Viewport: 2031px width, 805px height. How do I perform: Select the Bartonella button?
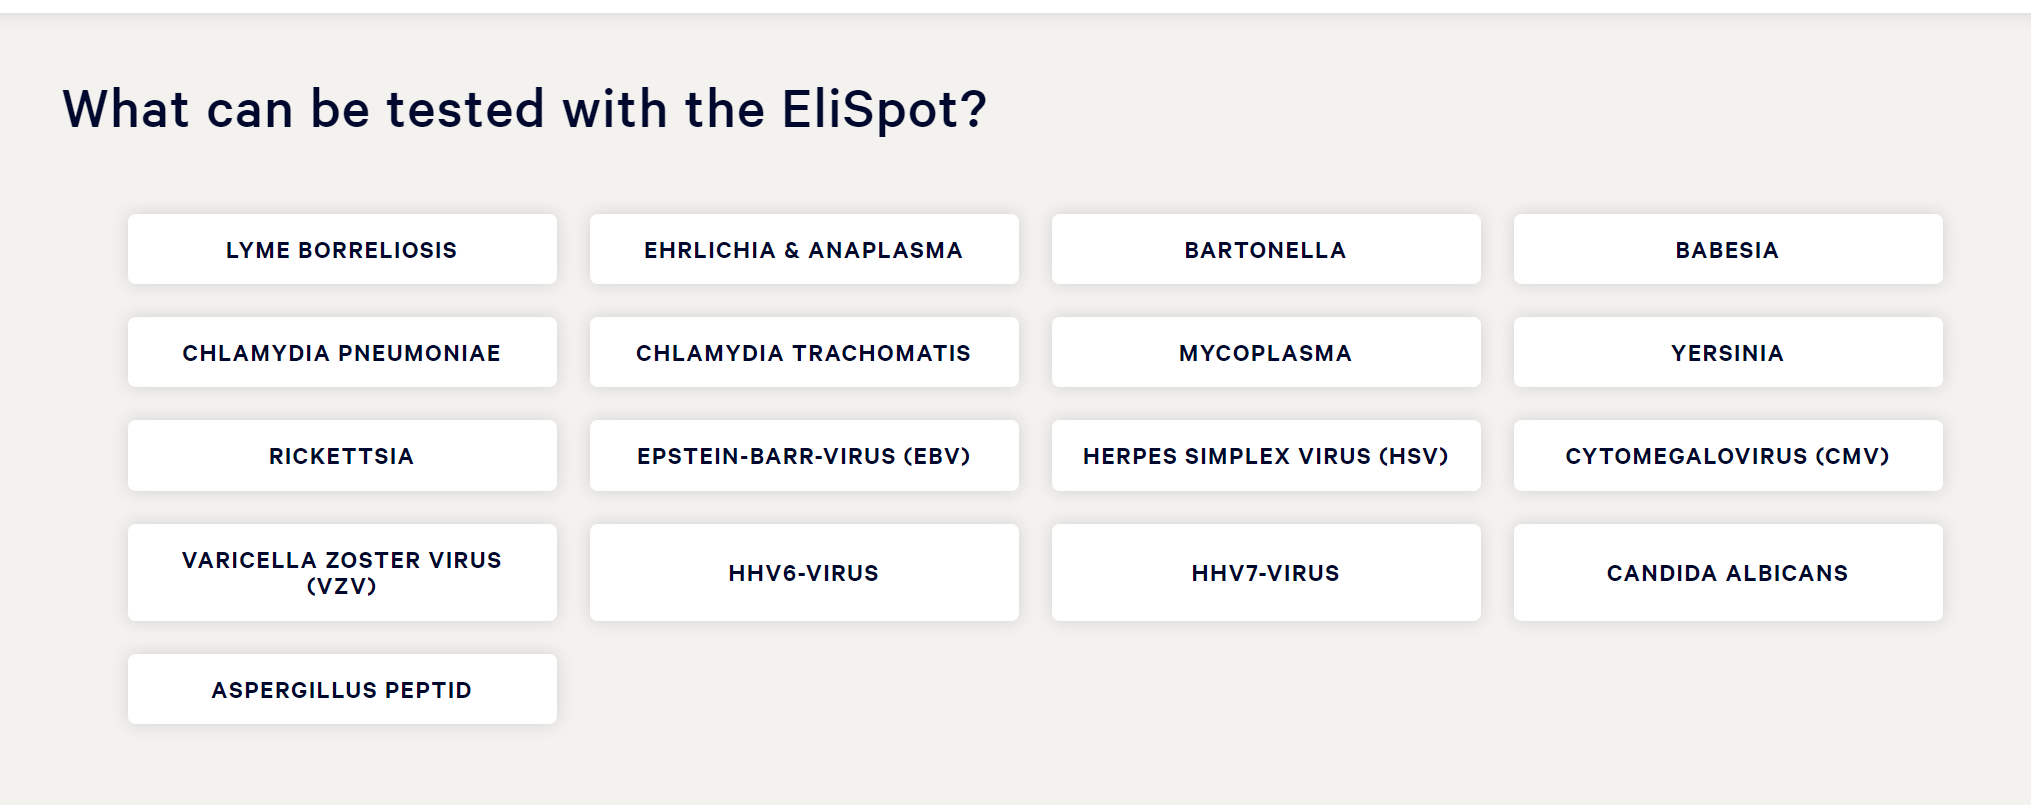pos(1266,249)
